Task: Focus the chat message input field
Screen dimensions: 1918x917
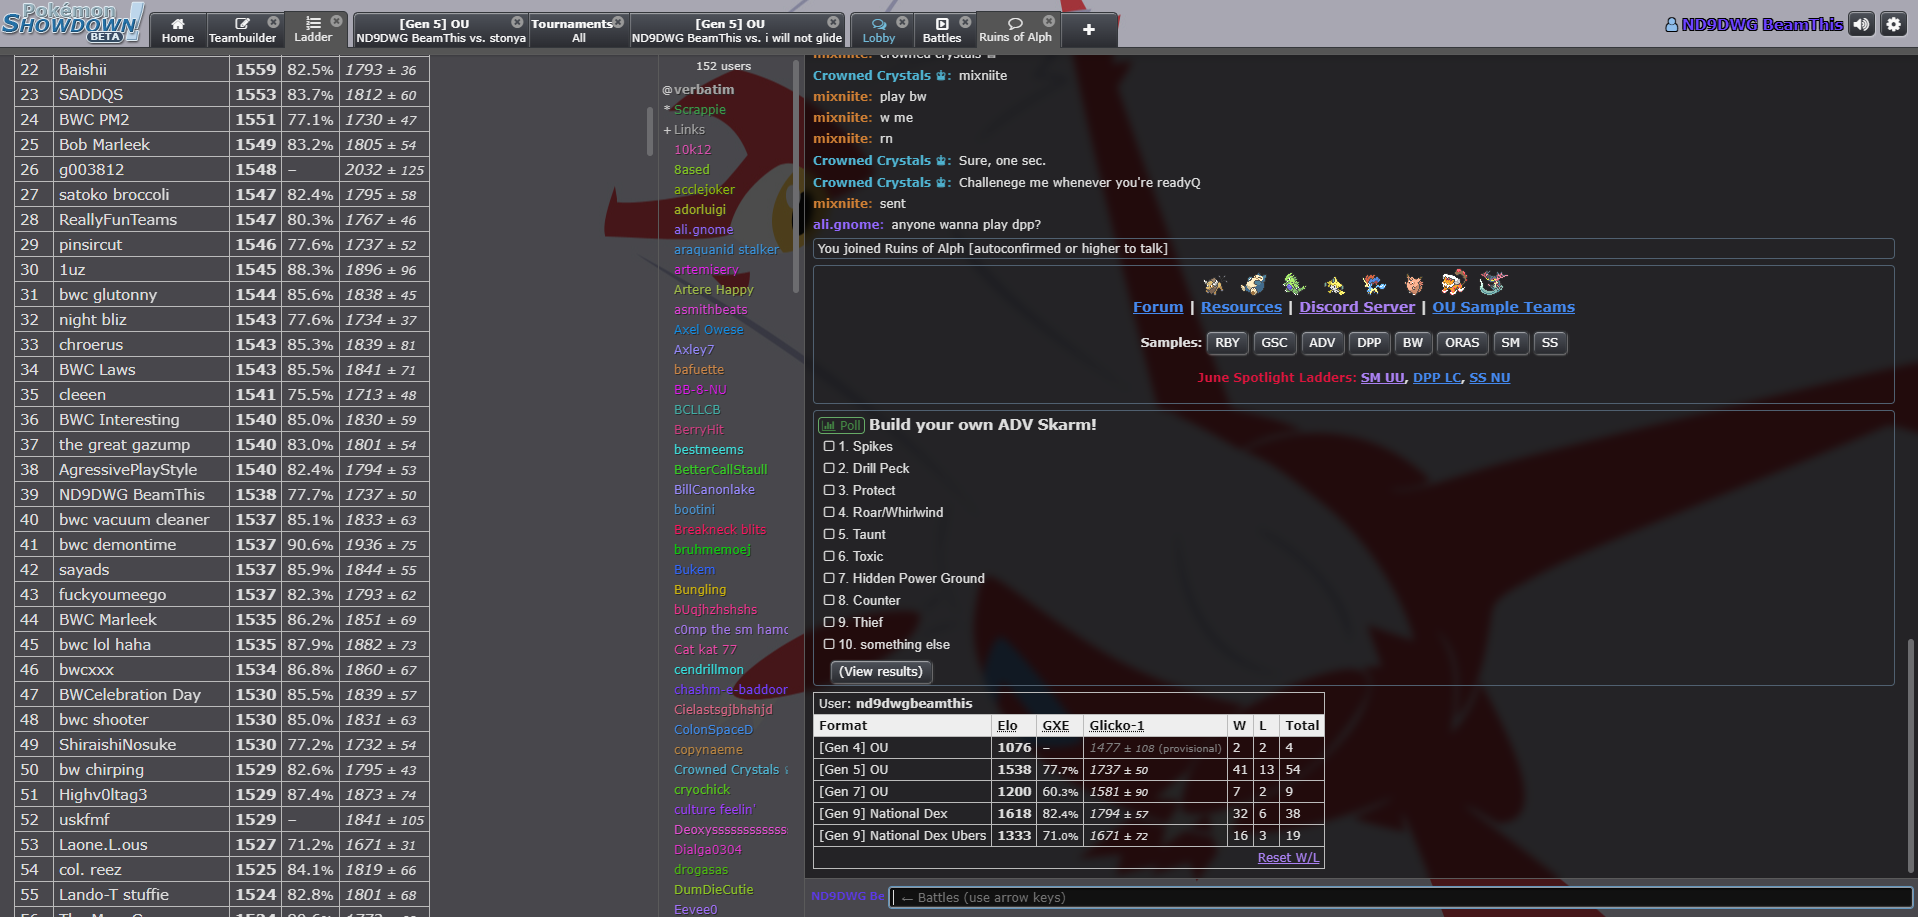Action: (x=1400, y=897)
